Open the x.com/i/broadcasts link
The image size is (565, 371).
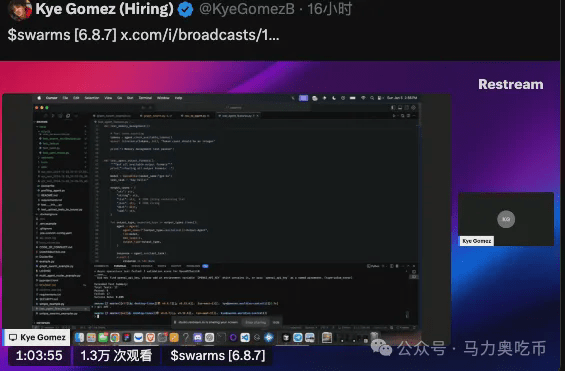coord(200,35)
